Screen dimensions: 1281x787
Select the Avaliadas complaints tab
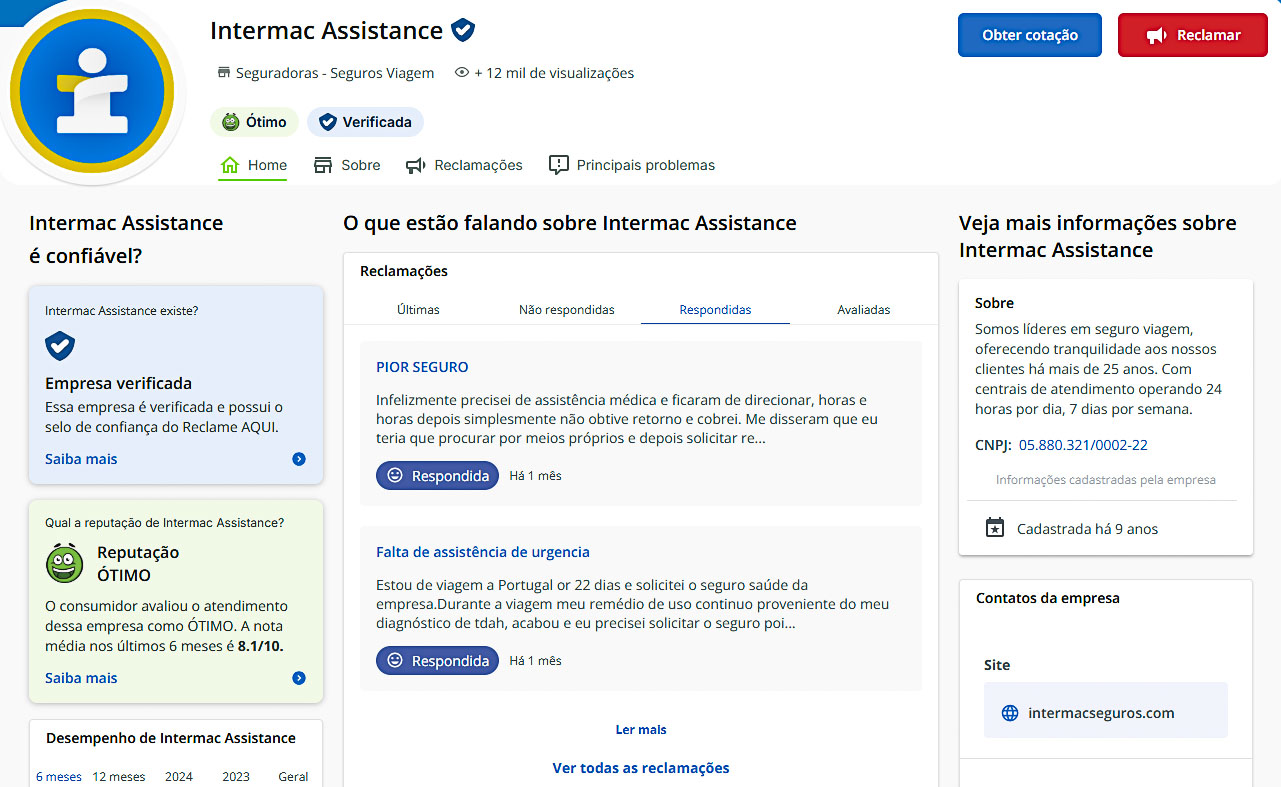[x=863, y=310]
